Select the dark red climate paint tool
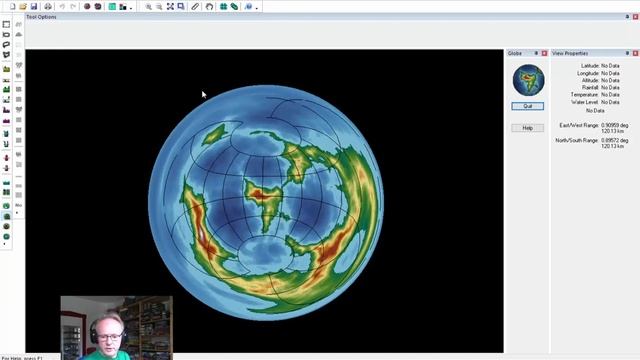Screen dimensions: 640x360 click(6, 158)
